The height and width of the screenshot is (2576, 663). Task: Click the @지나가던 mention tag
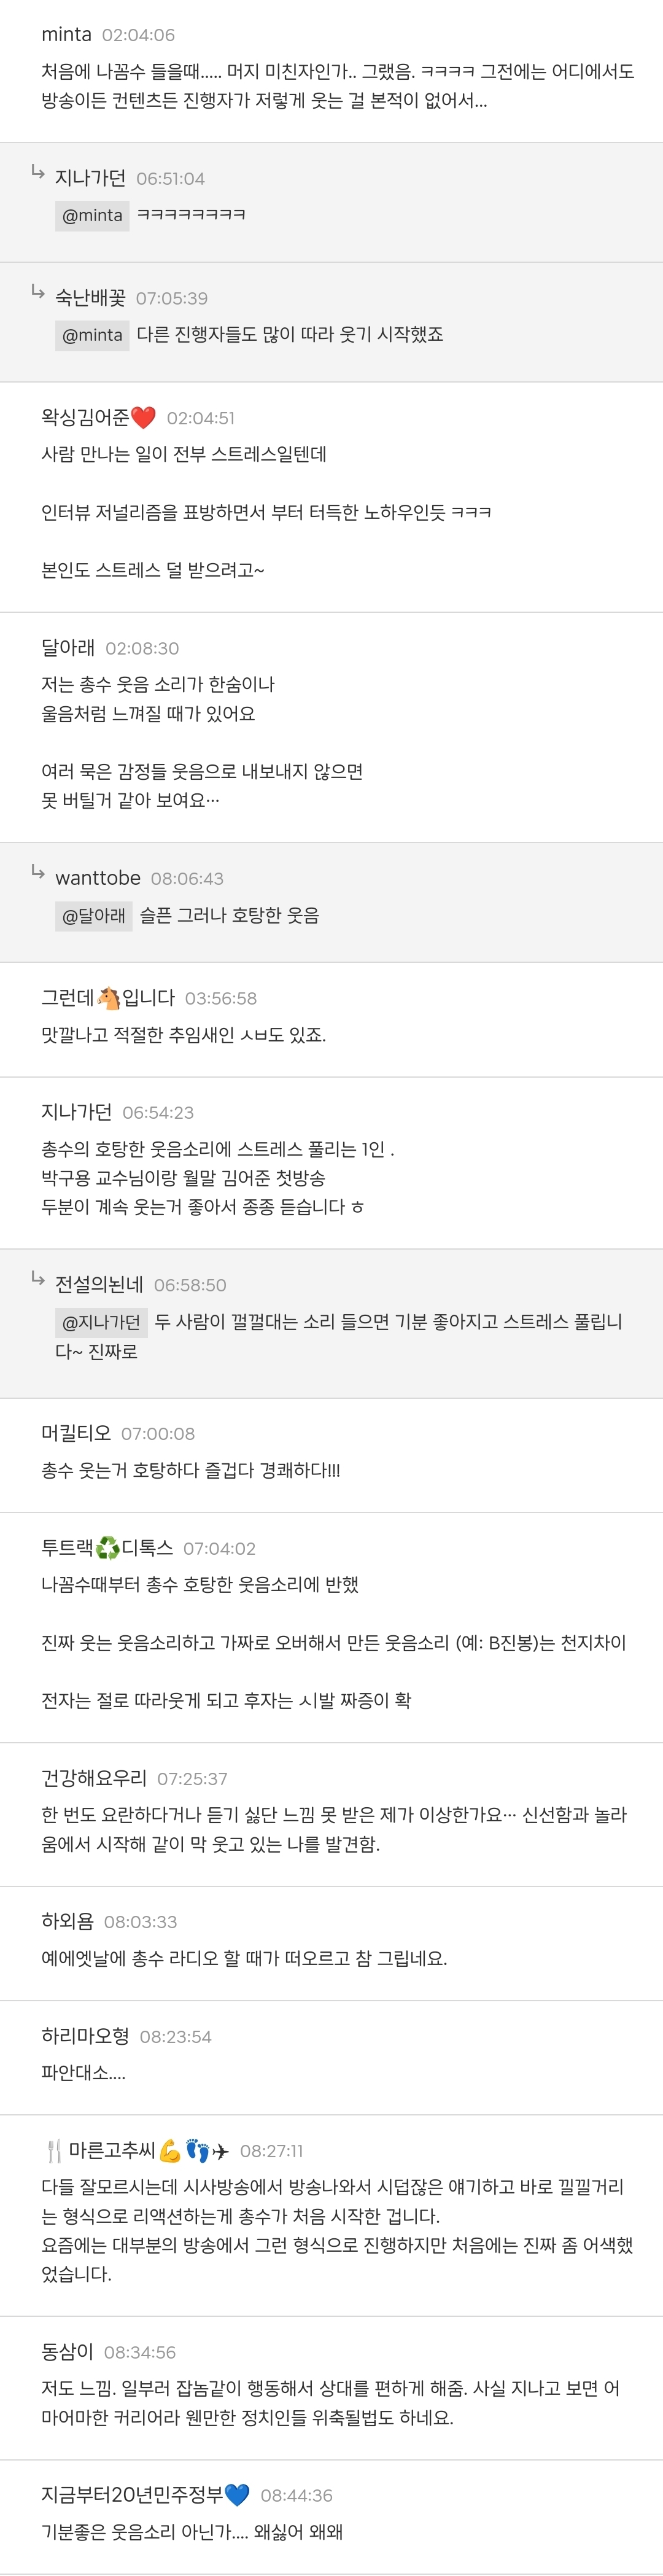click(x=101, y=1322)
